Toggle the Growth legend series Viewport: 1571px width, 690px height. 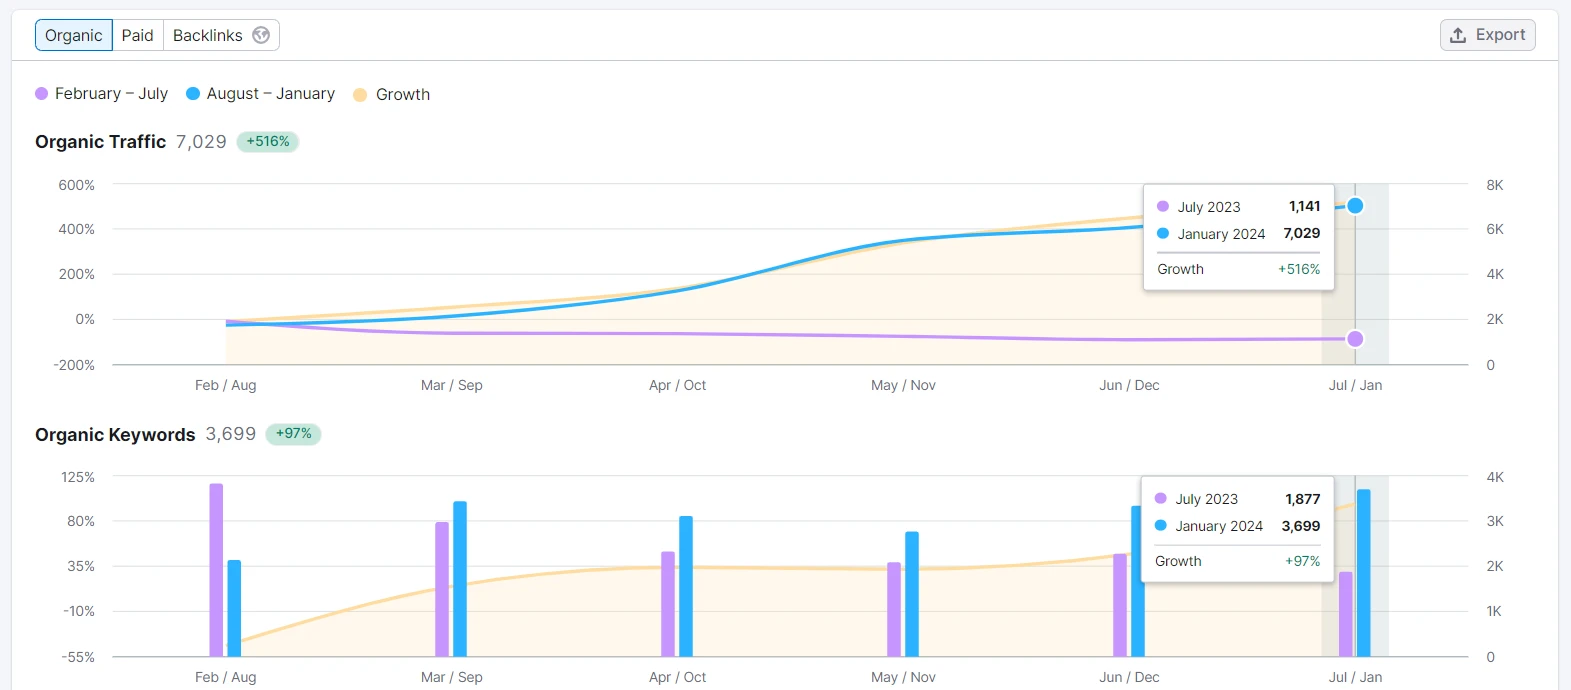tap(392, 94)
